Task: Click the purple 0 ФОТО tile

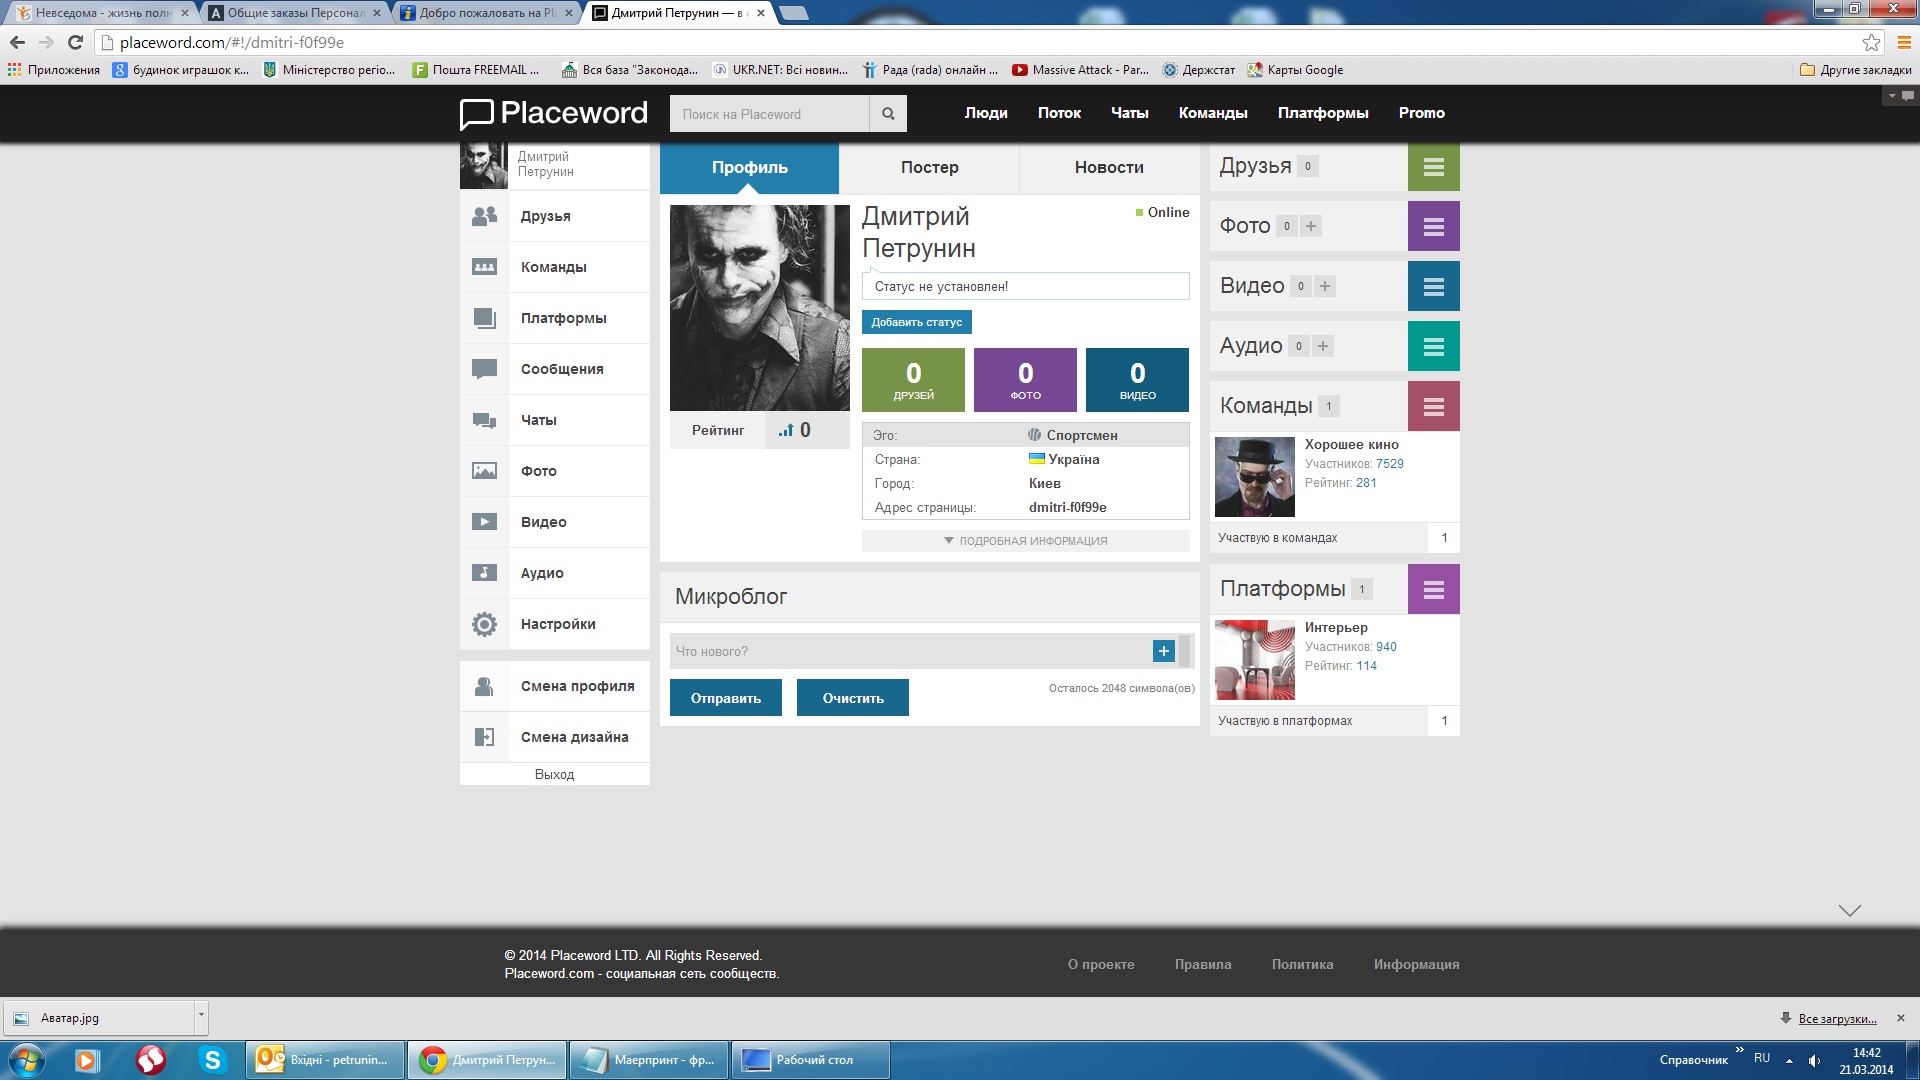Action: 1026,380
